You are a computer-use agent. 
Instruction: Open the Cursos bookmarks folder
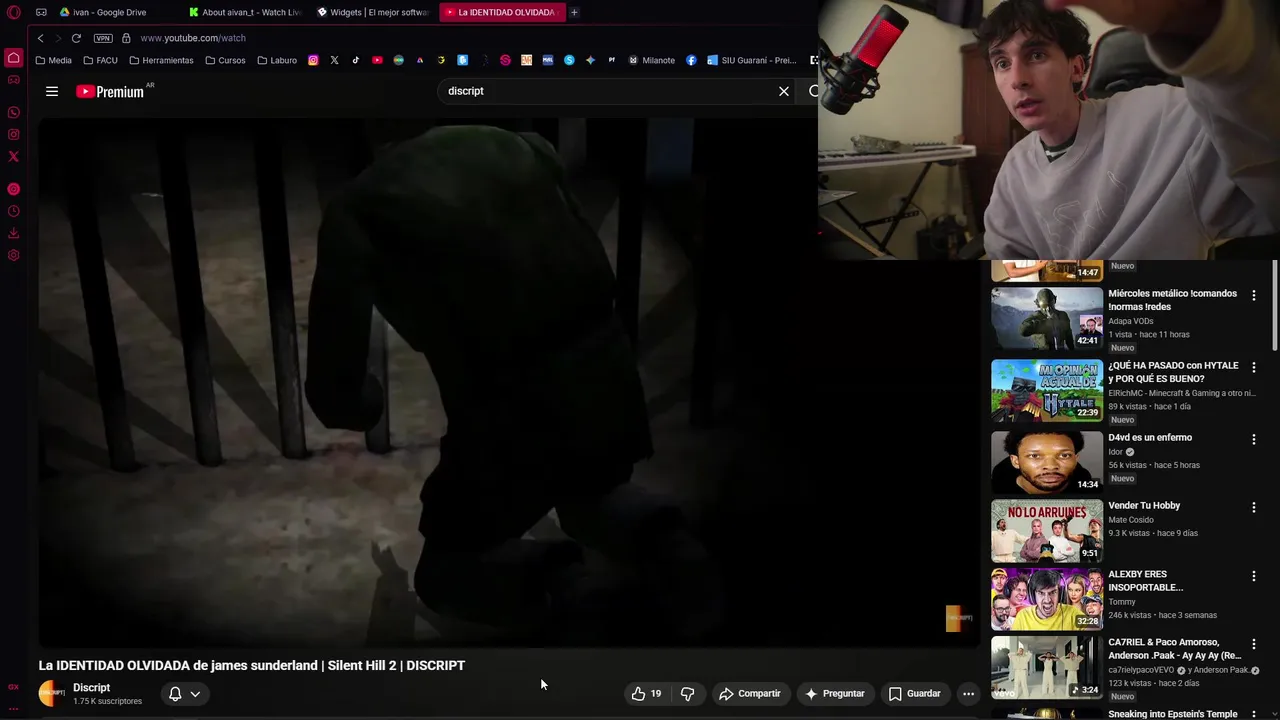225,60
